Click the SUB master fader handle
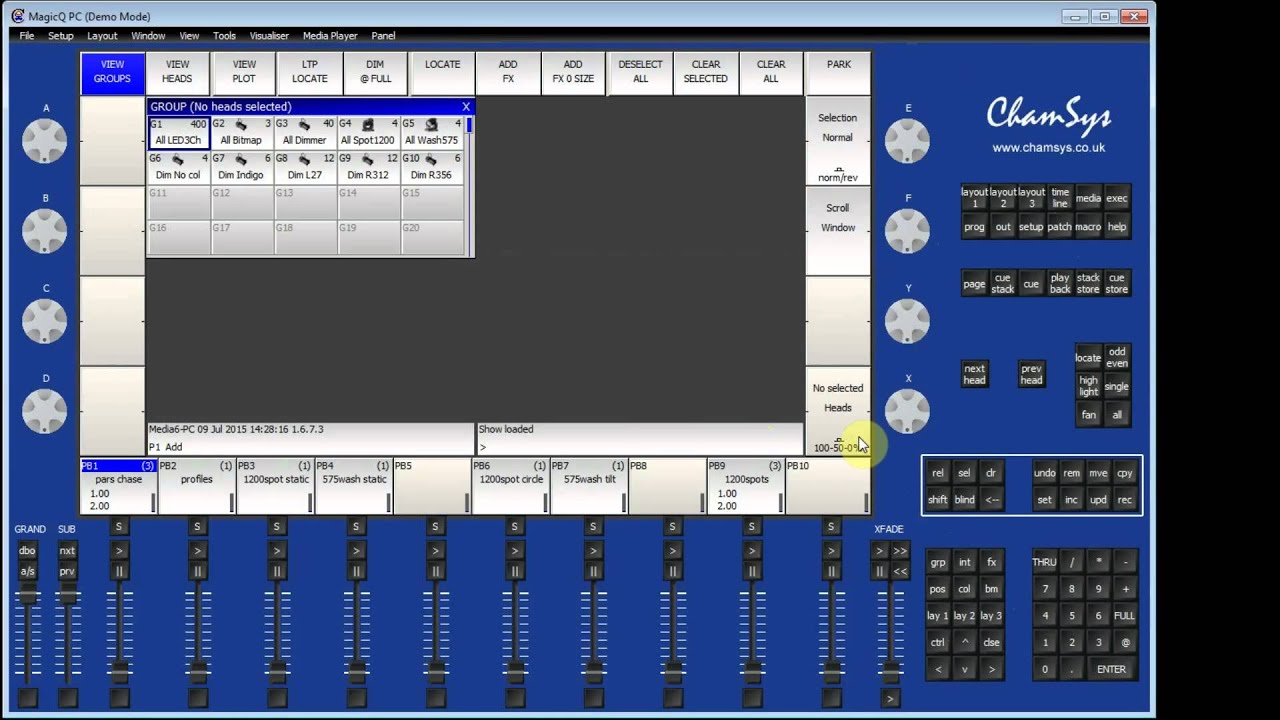Screen dimensions: 1280x720 (67, 597)
